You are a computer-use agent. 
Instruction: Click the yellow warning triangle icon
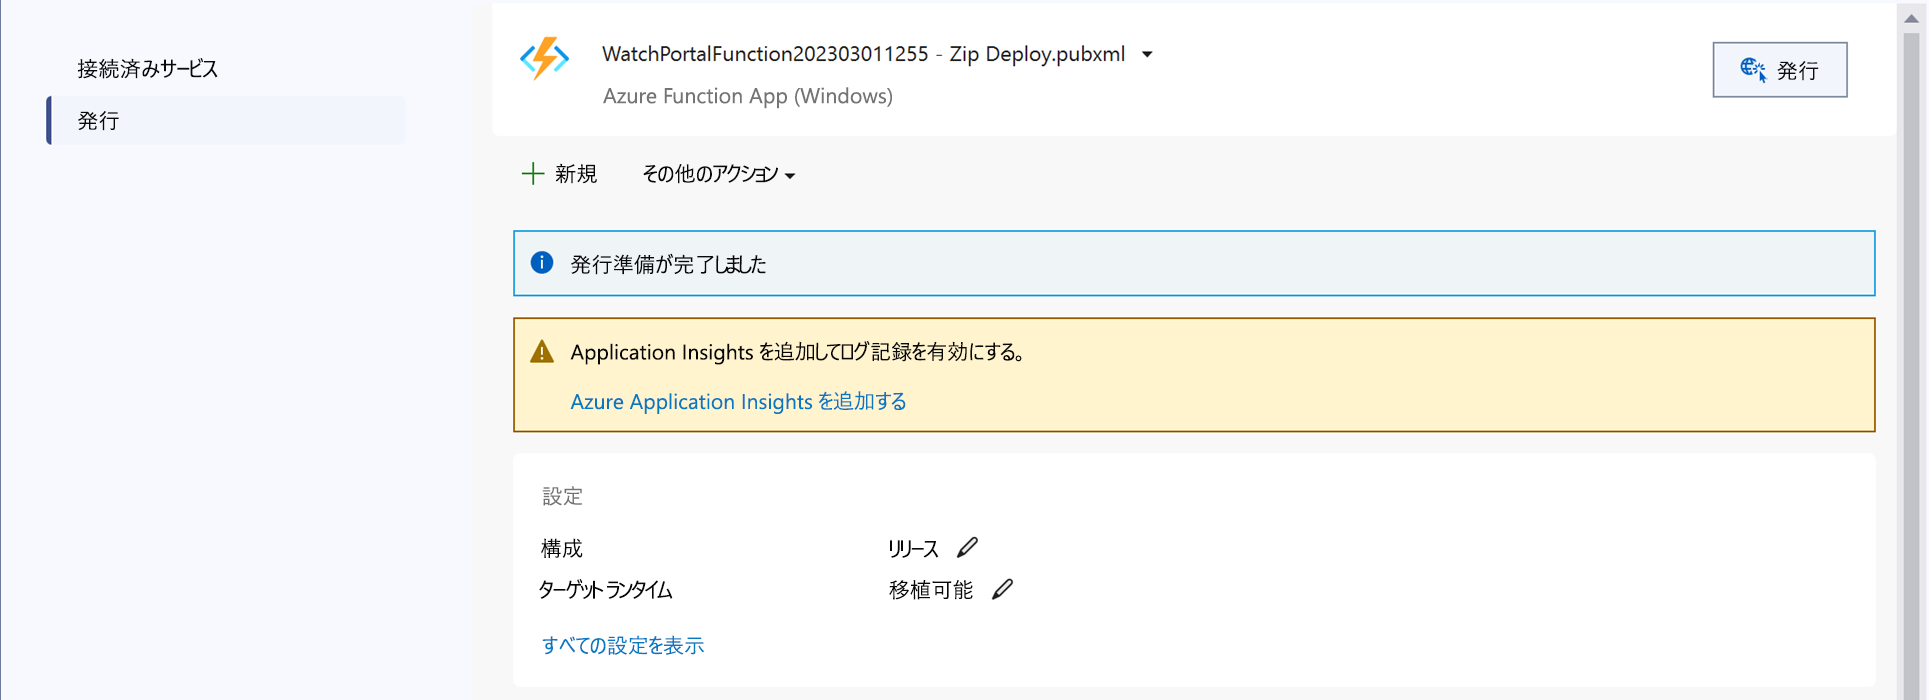click(x=542, y=351)
